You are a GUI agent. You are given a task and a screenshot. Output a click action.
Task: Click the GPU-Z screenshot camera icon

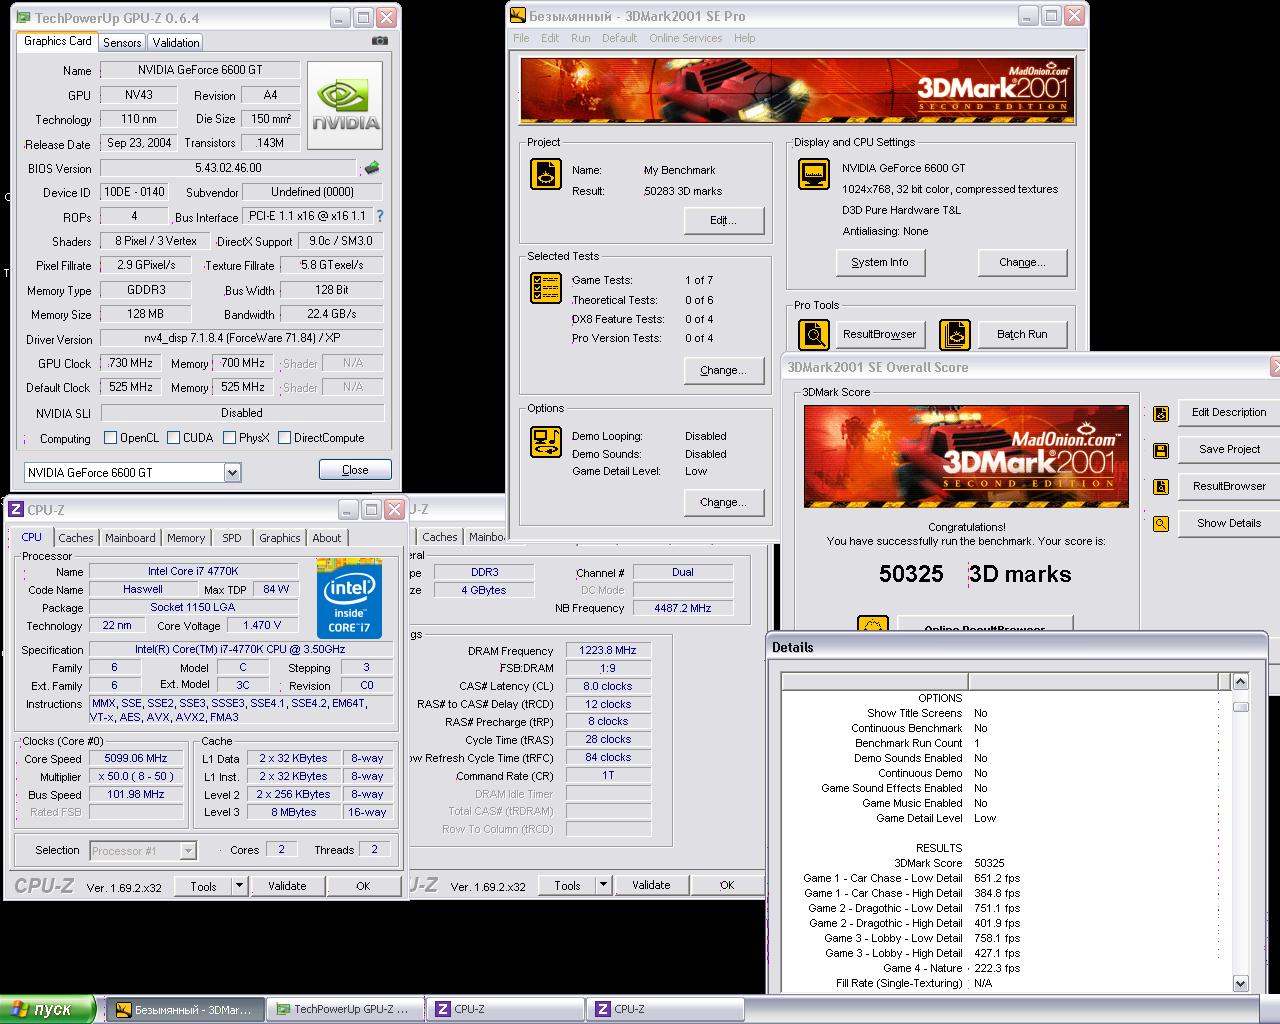(380, 41)
